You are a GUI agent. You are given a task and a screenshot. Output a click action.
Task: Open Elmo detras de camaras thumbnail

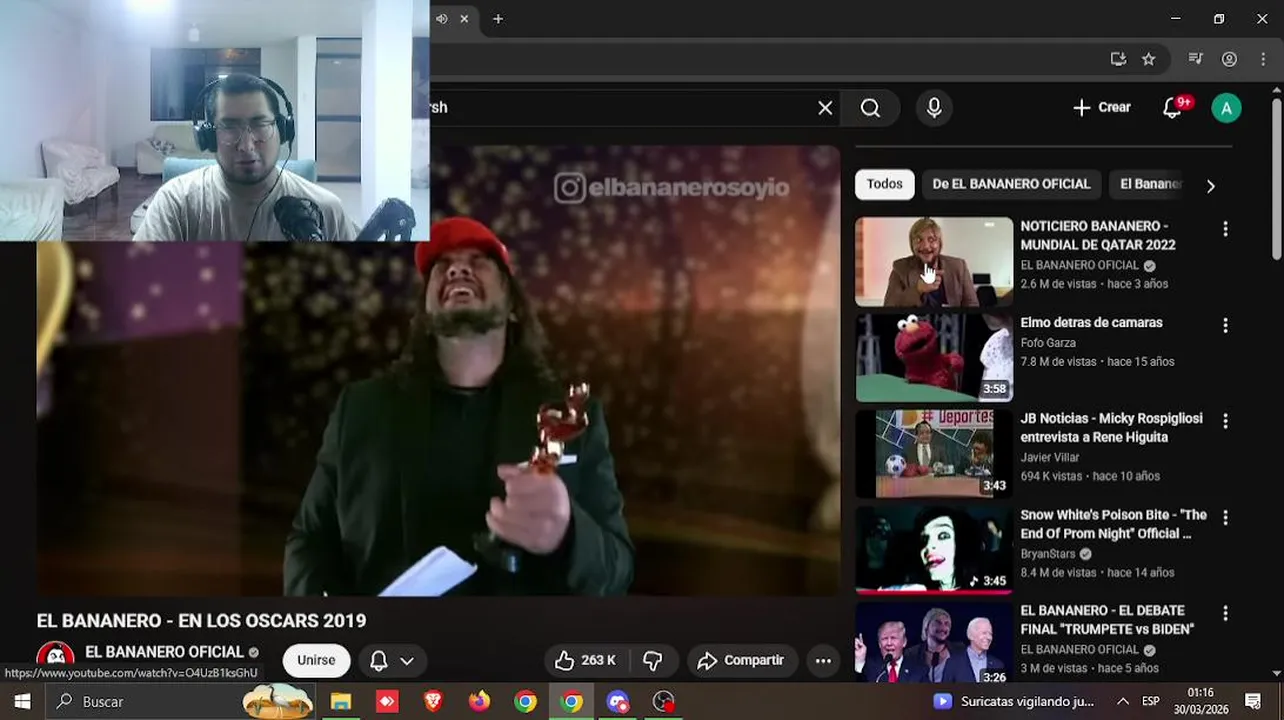[934, 358]
